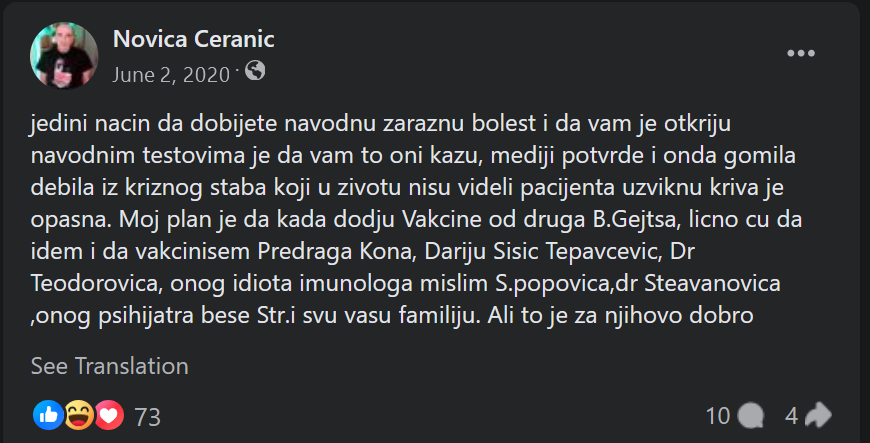
Task: Click the share arrow icon
Action: [x=818, y=415]
